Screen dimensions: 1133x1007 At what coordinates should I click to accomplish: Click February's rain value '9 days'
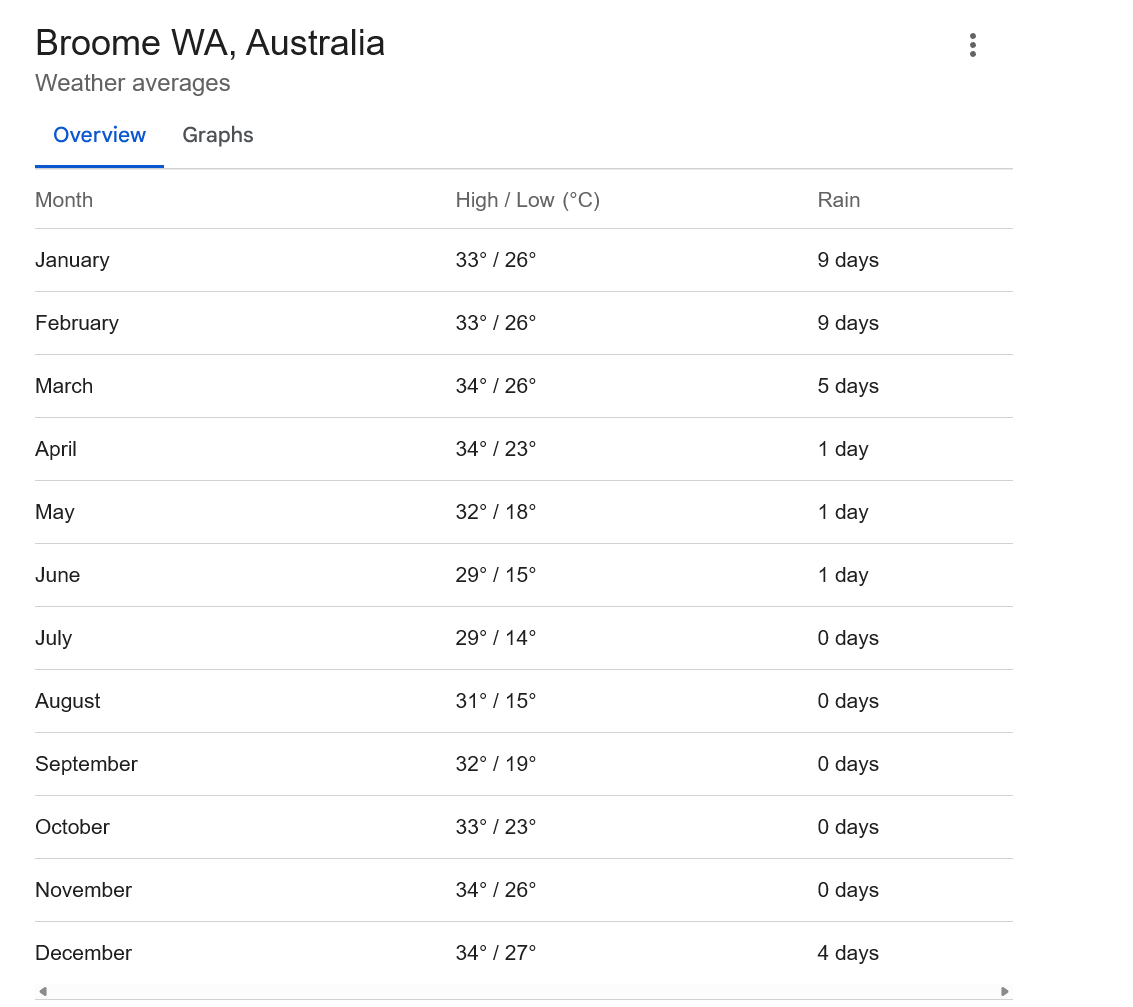[x=848, y=323]
